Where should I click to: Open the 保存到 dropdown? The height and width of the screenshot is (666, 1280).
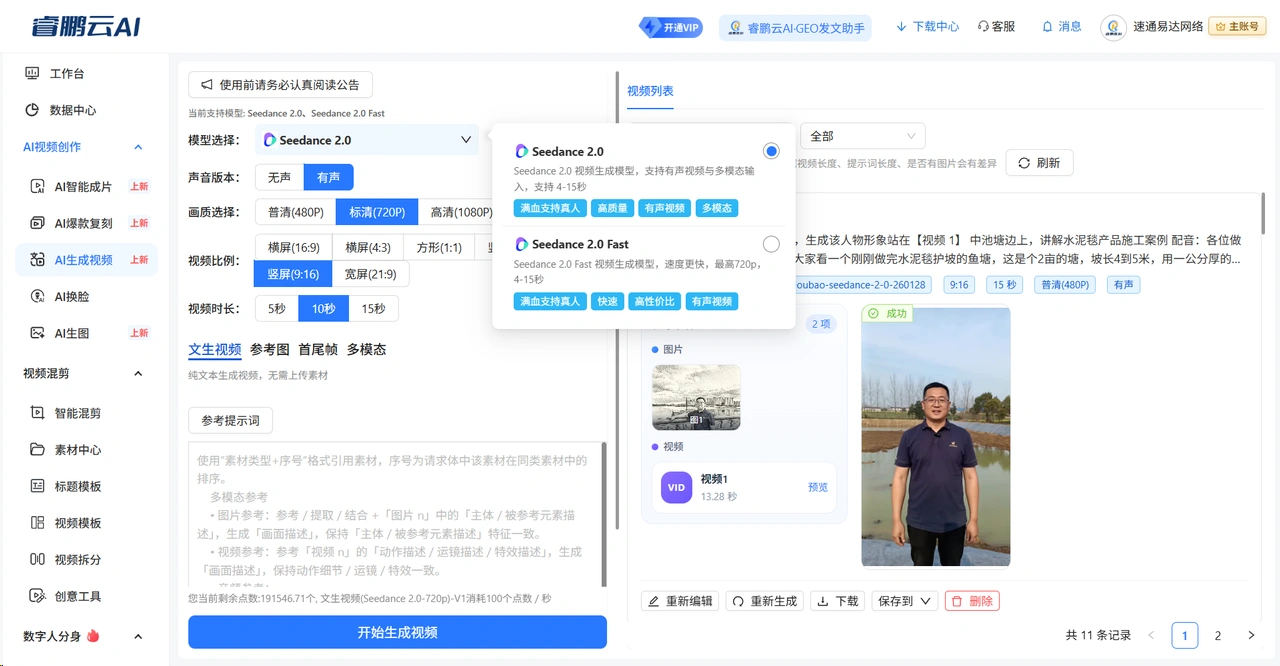pyautogui.click(x=905, y=601)
